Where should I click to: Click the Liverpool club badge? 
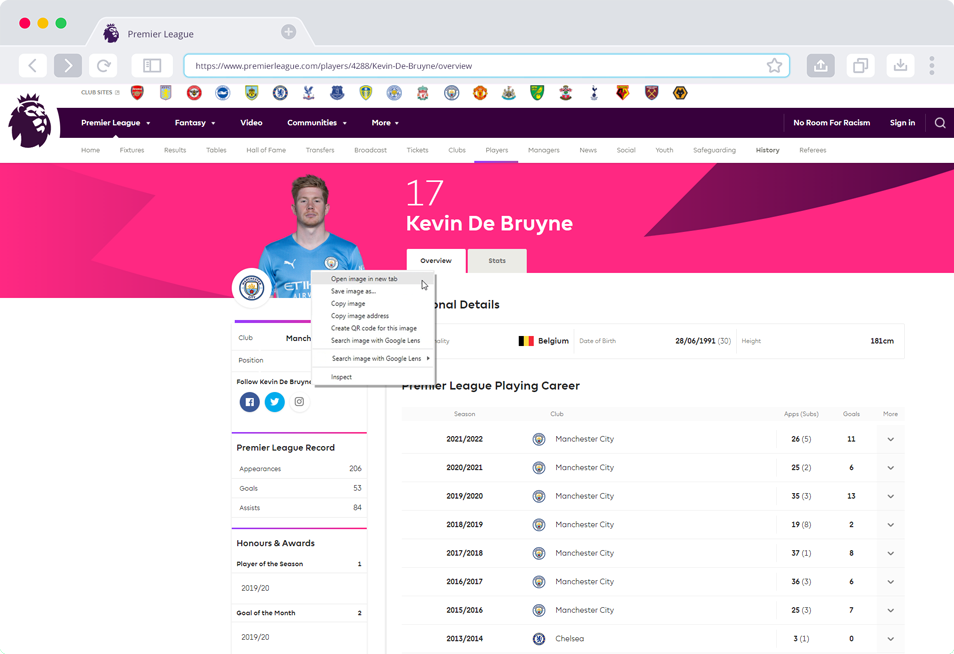click(423, 93)
